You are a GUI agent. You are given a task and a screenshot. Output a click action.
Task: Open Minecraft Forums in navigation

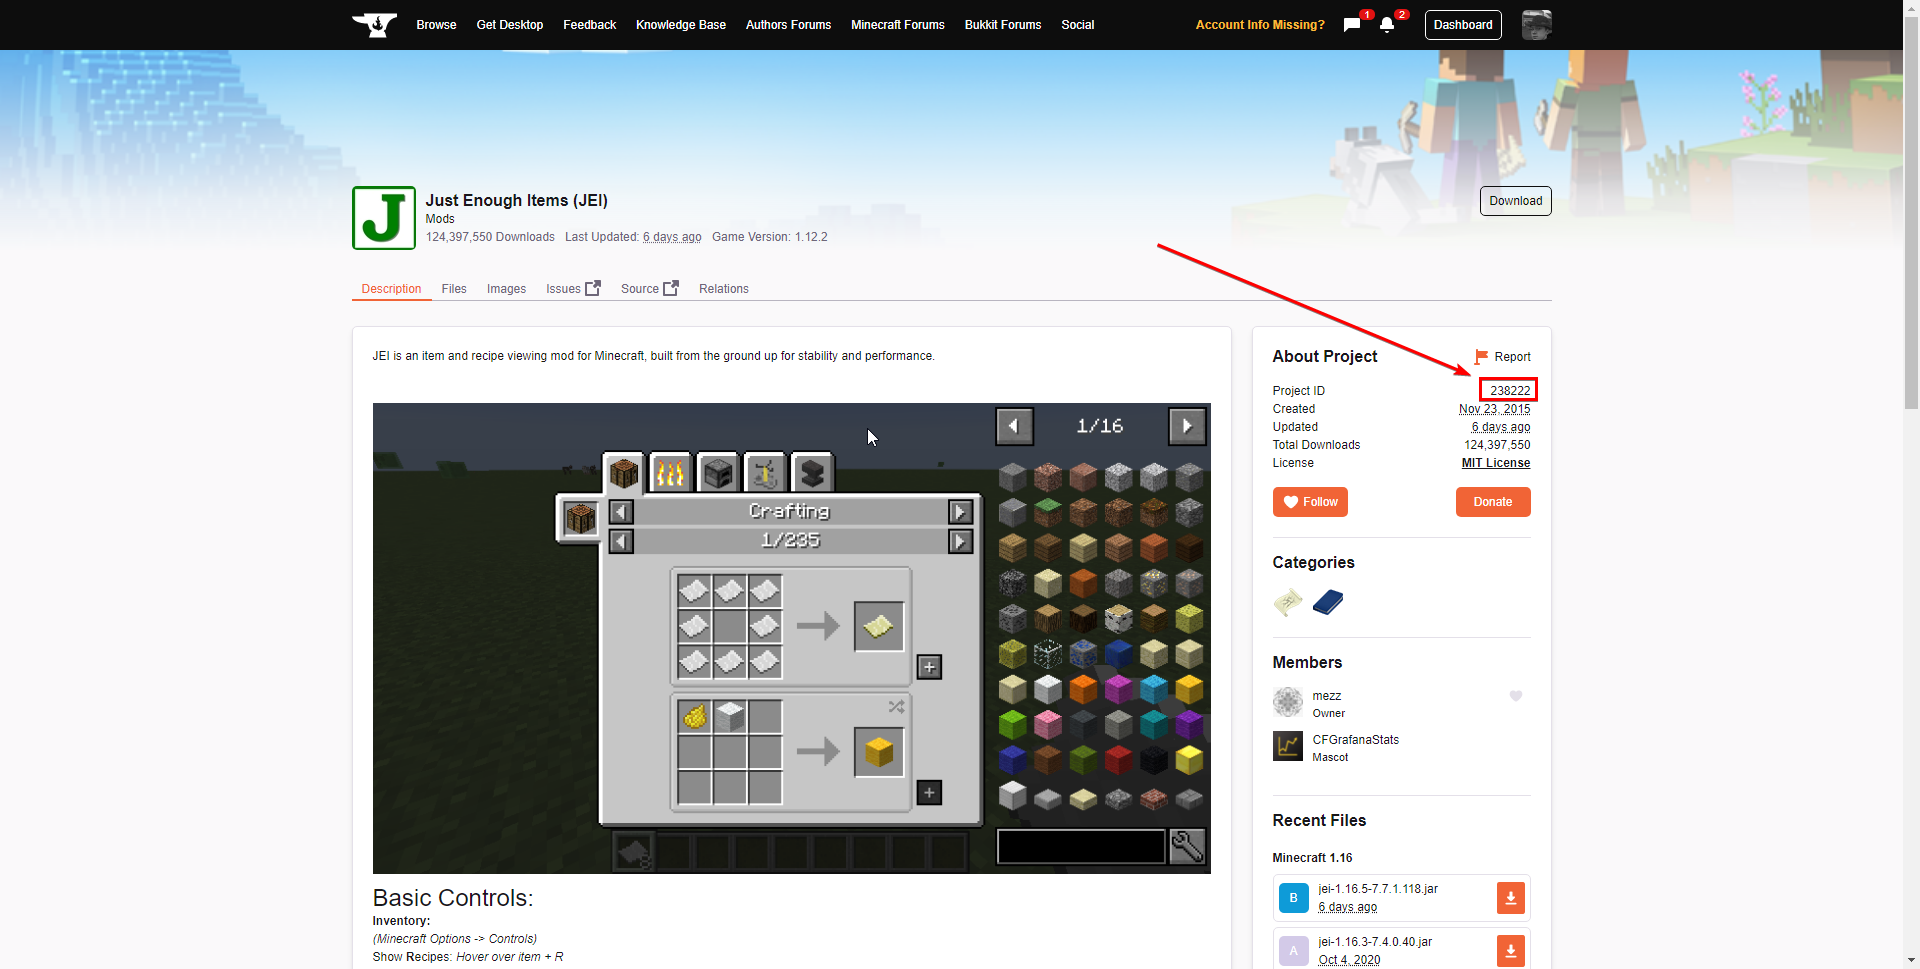click(898, 25)
